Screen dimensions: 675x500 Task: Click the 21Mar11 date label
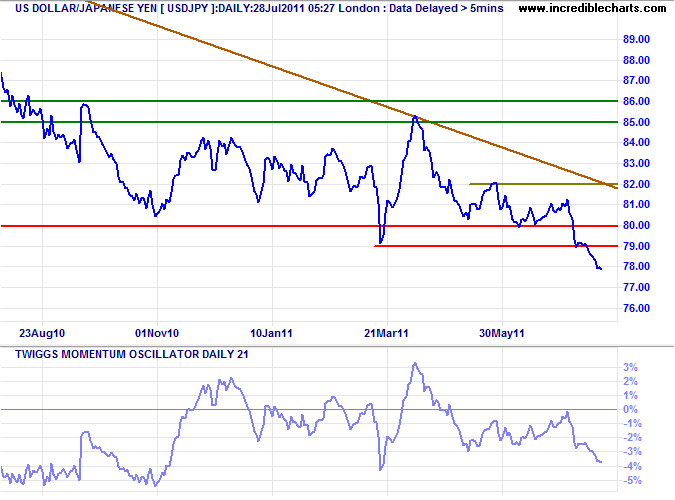click(x=386, y=333)
